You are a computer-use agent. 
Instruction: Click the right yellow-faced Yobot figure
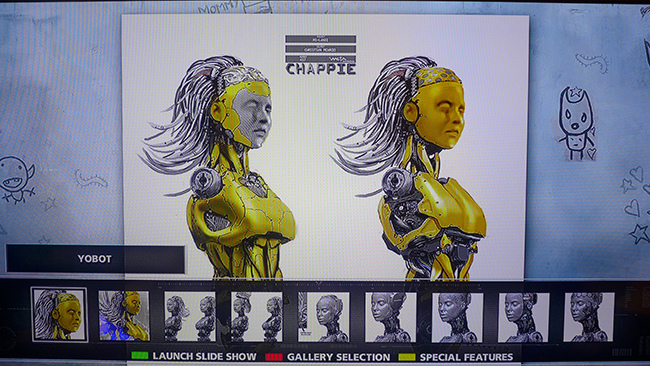coord(410,168)
